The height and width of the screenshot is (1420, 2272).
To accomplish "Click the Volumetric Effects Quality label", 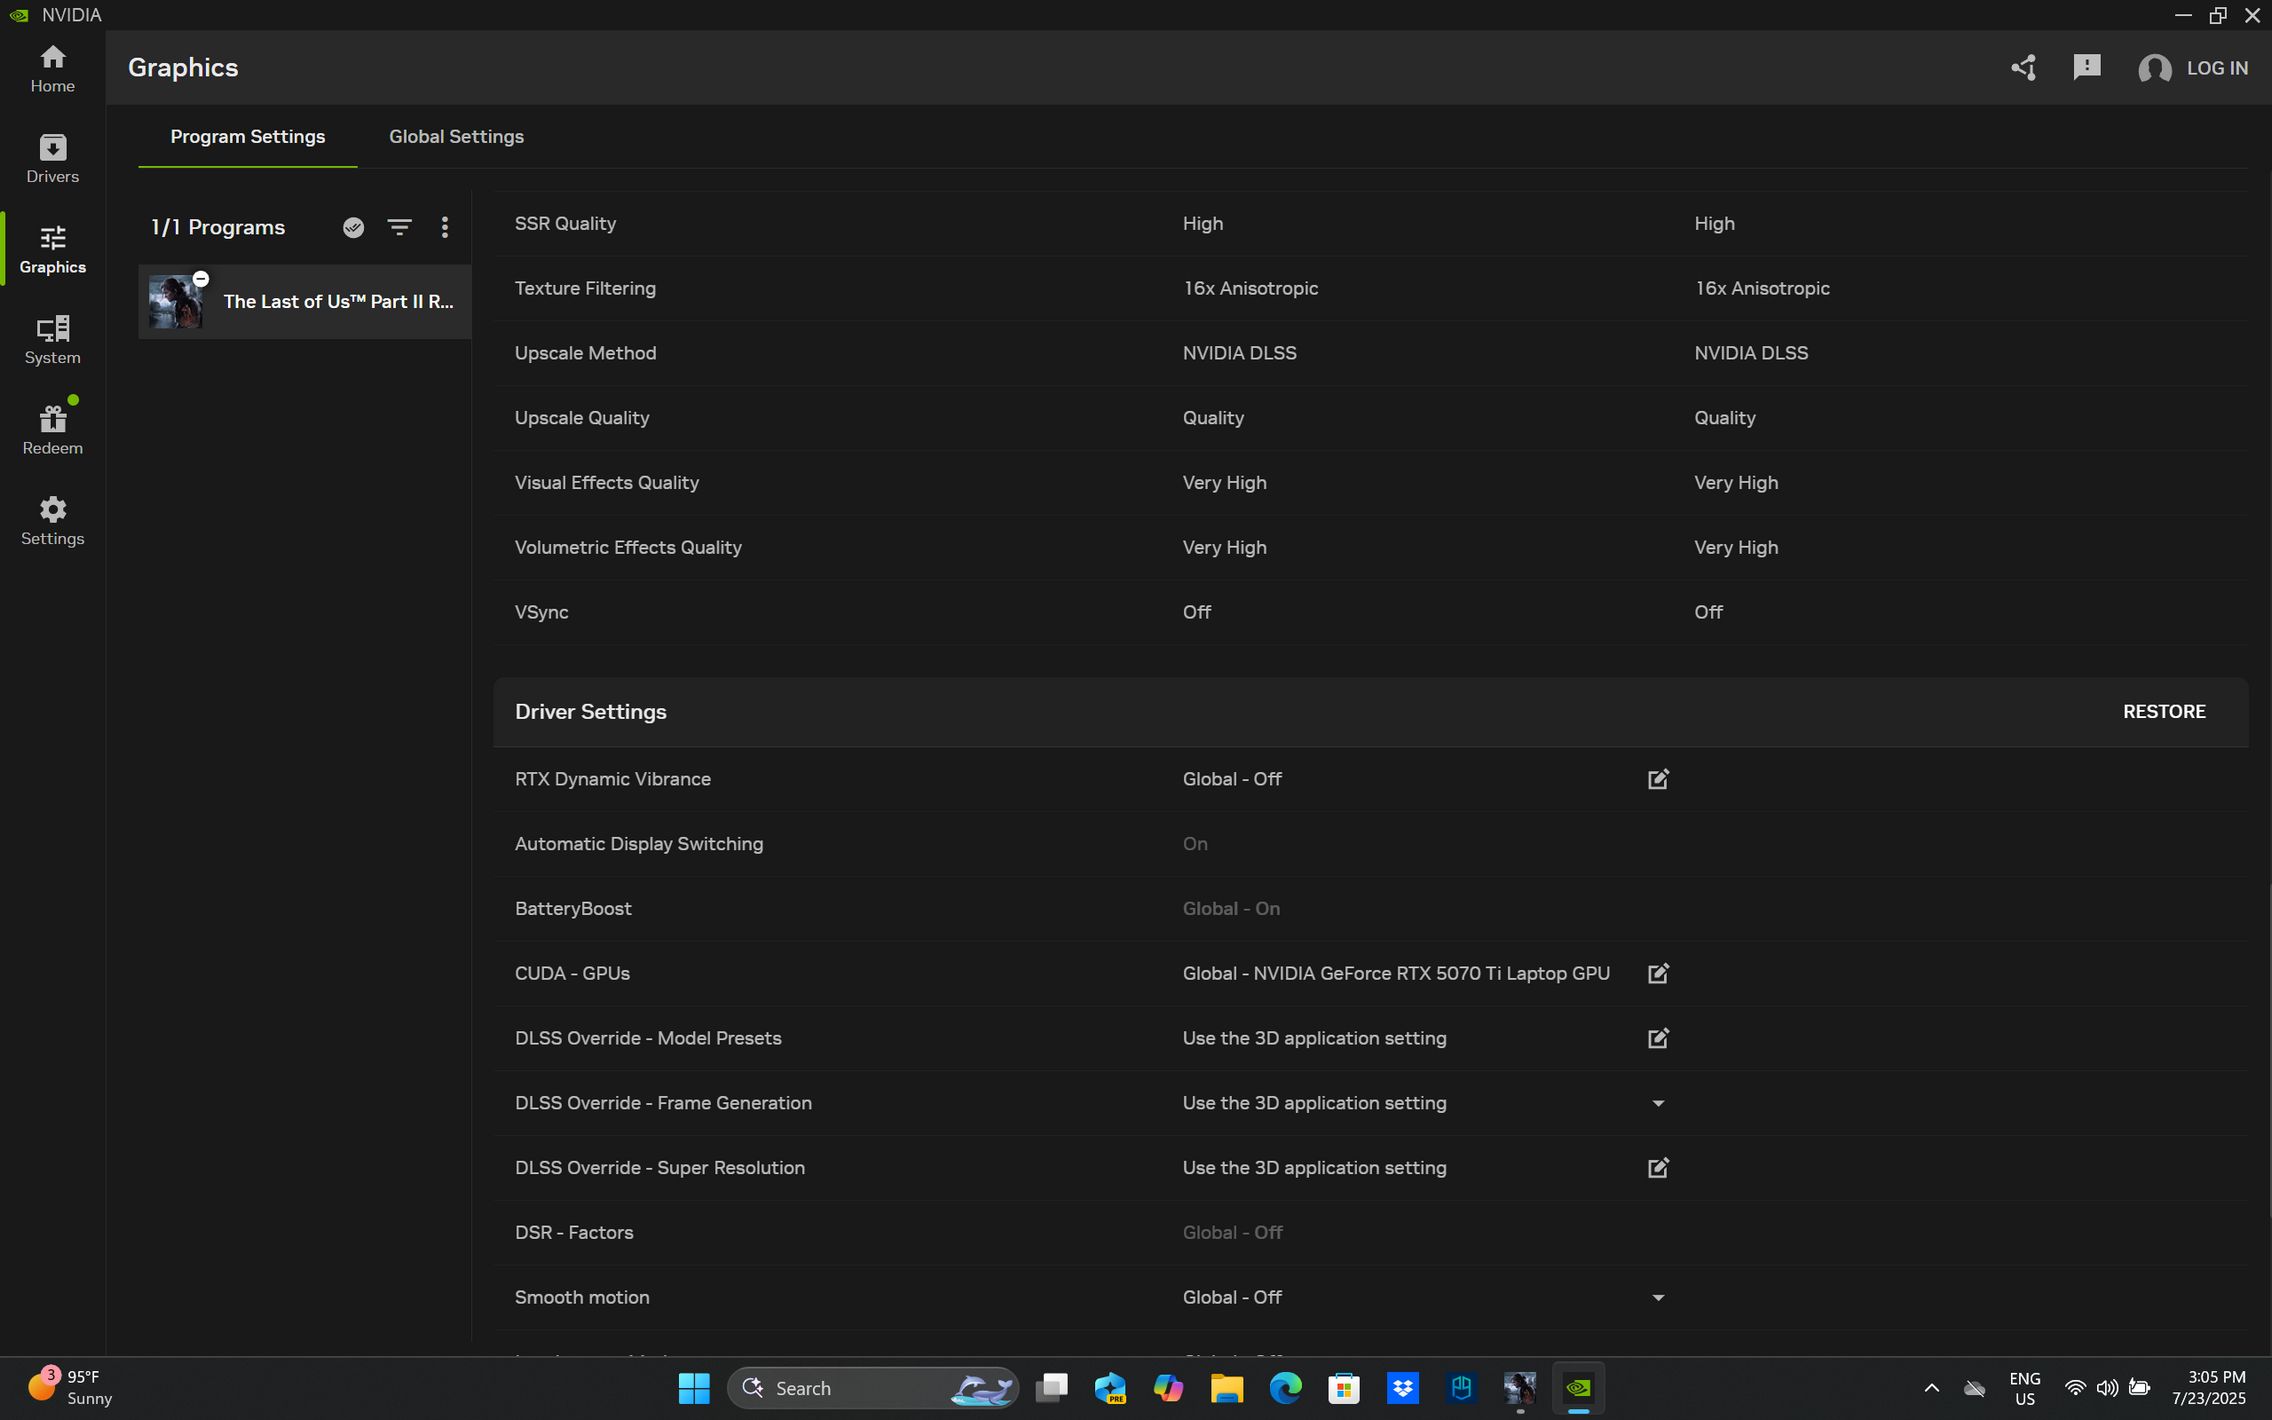I will 628,548.
